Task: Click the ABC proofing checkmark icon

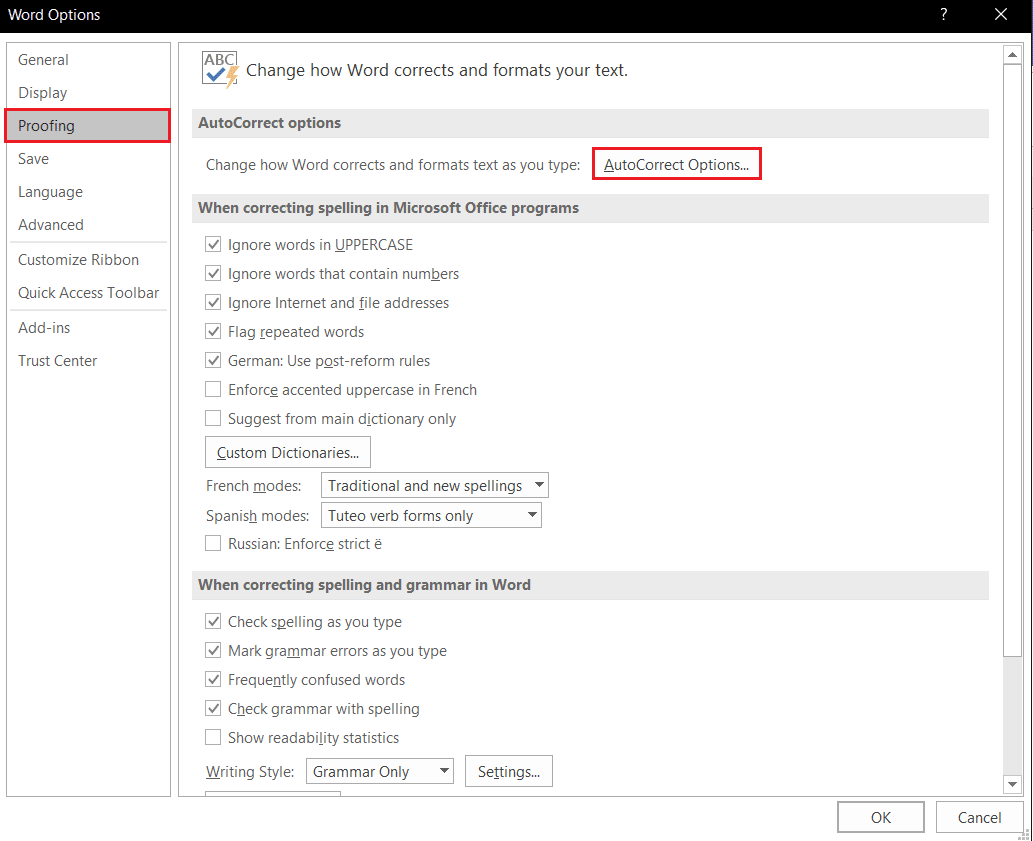Action: (x=220, y=70)
